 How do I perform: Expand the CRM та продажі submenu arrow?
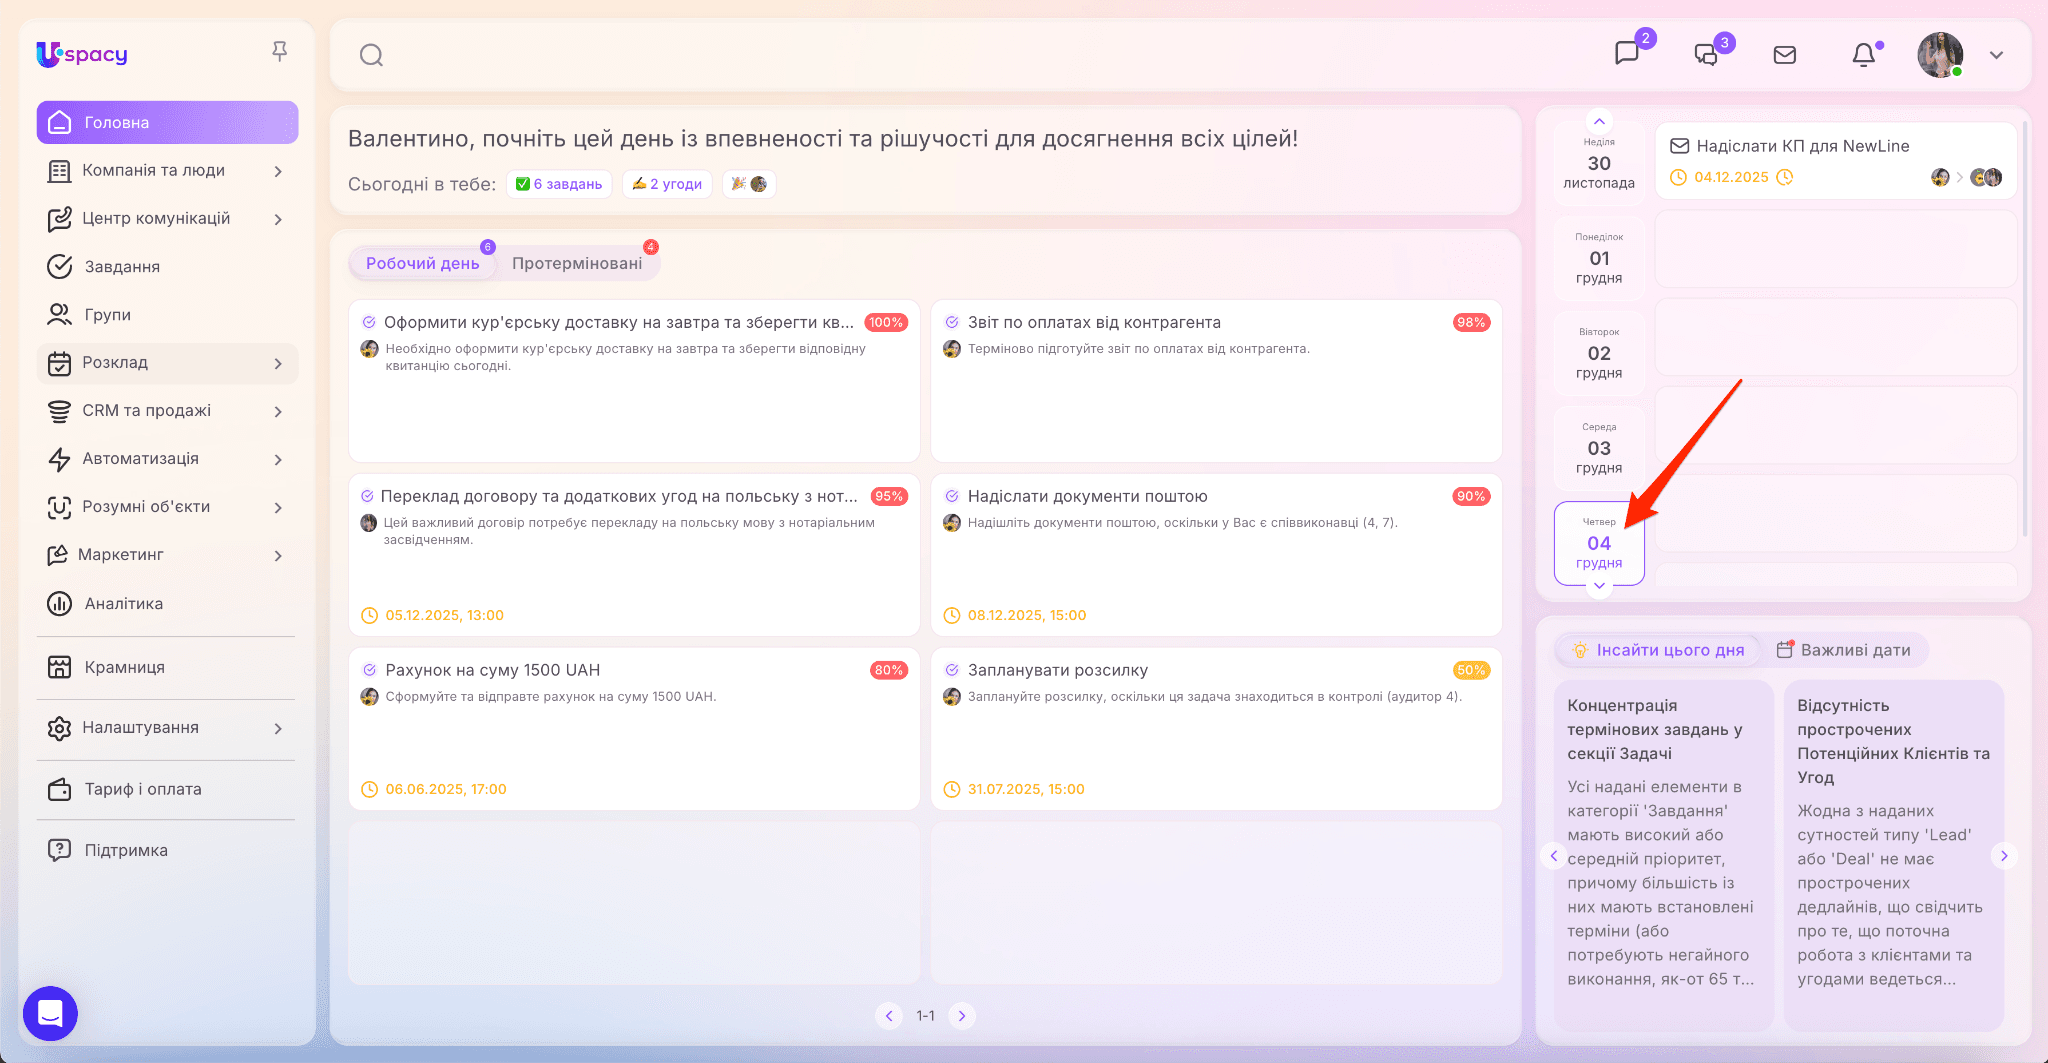click(x=278, y=411)
